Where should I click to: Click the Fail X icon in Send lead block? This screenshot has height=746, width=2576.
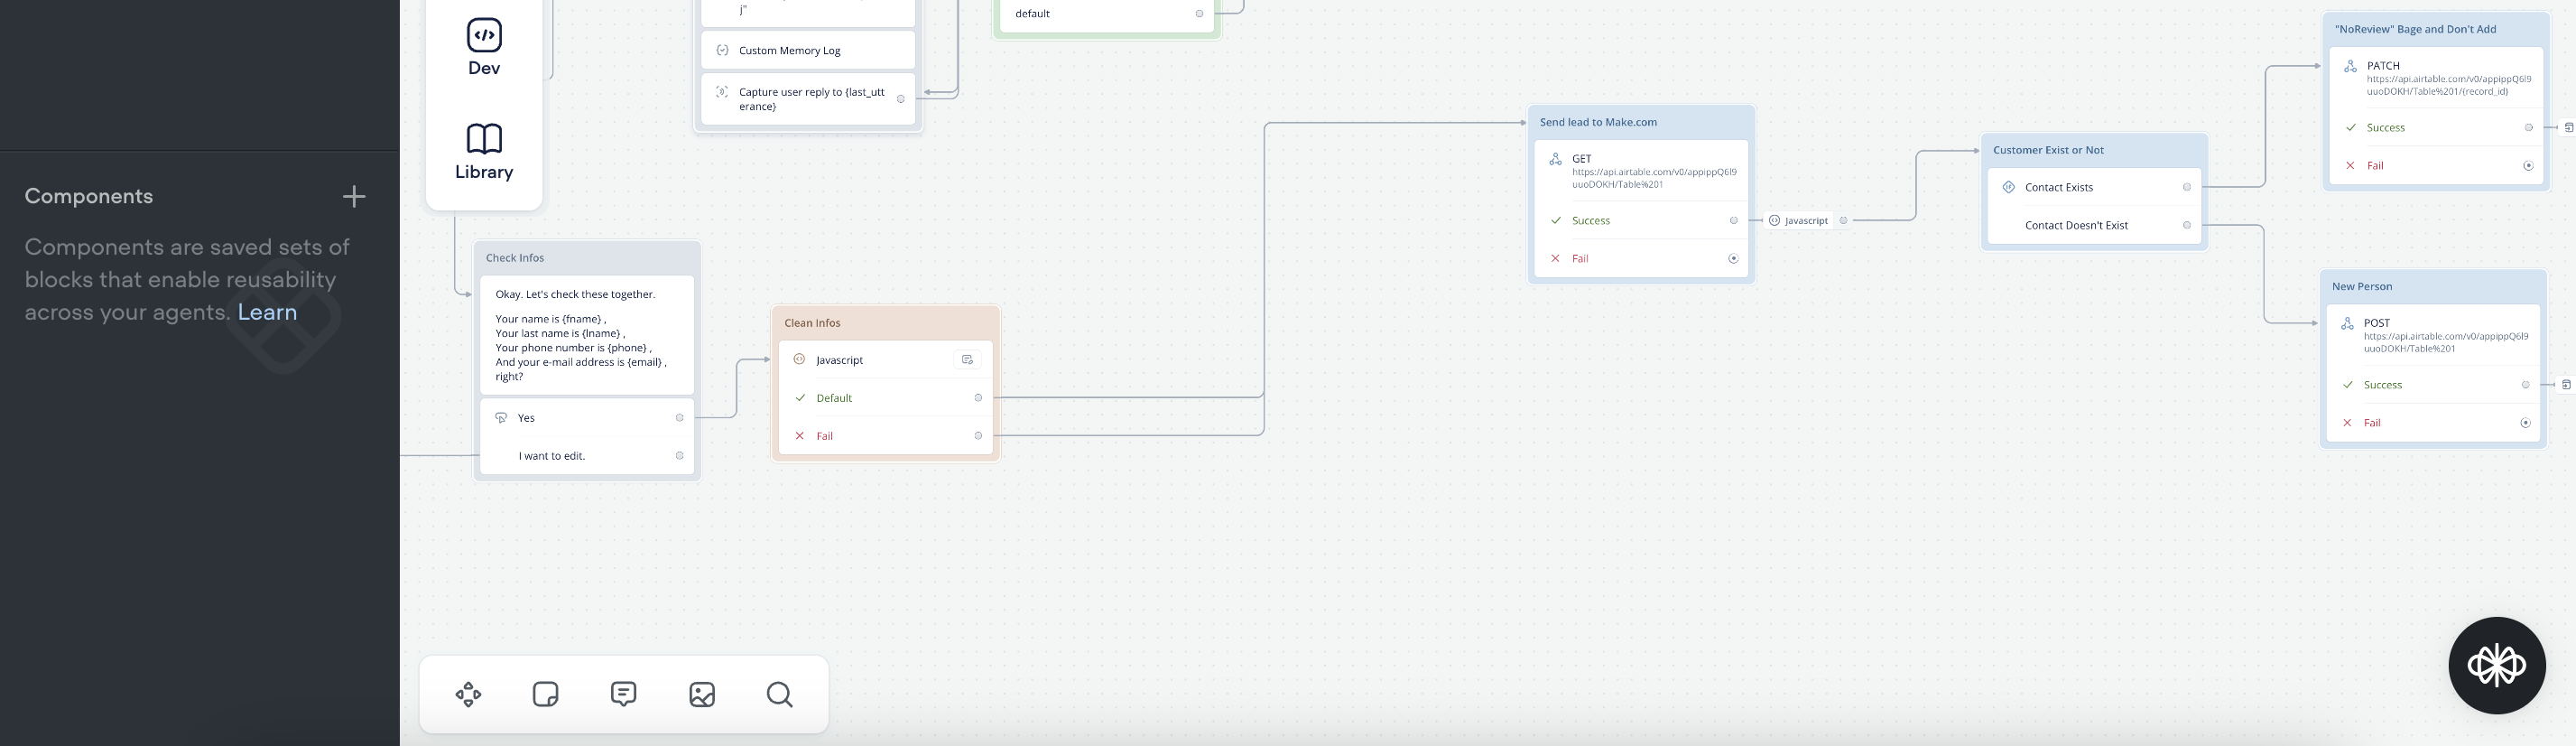point(1556,258)
